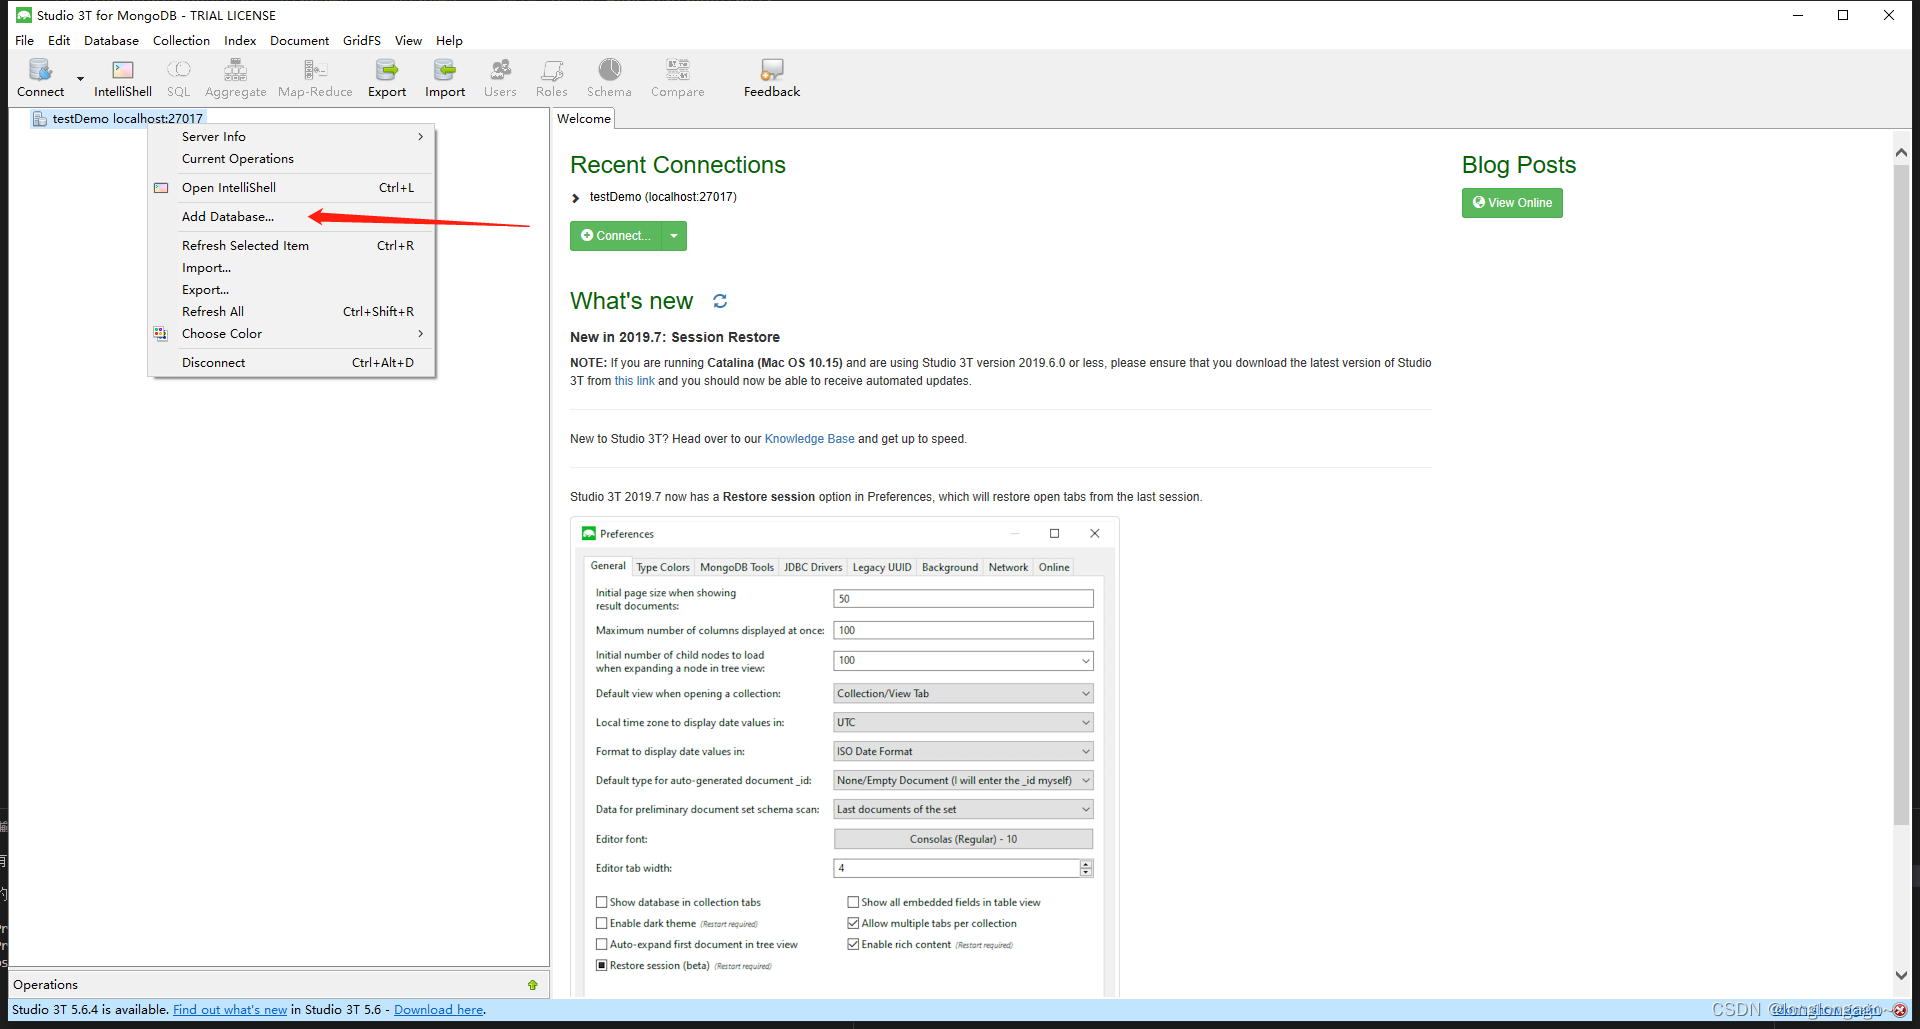Viewport: 1920px width, 1029px height.
Task: Choose Add Database... from context menu
Action: coord(291,217)
